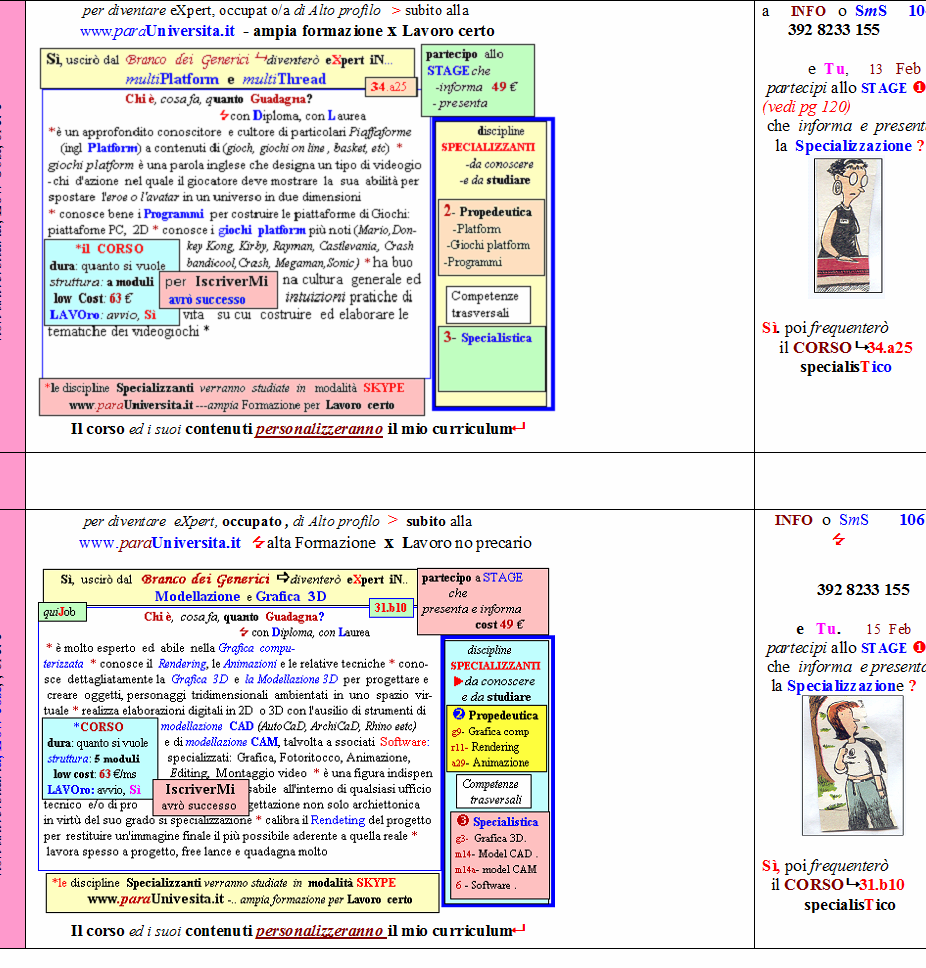Click 'g9- Grafica comp' in yellow Propedeutica box
Viewport: 926px width, 968px height.
490,732
